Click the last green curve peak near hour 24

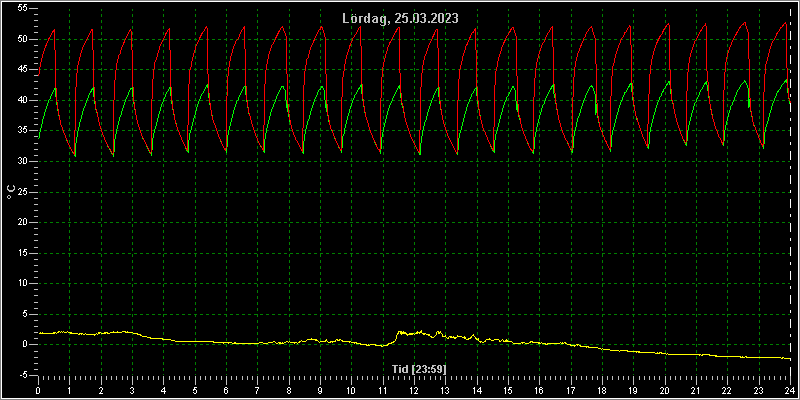click(785, 80)
